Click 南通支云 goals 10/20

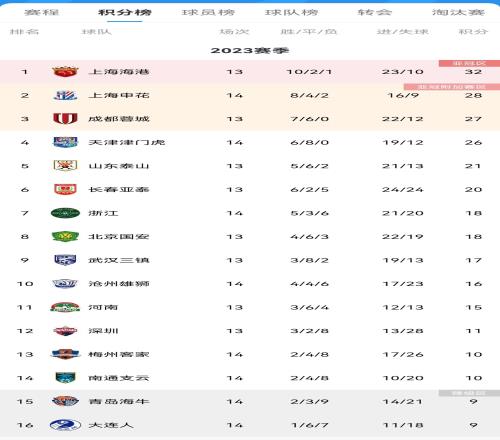click(x=403, y=378)
